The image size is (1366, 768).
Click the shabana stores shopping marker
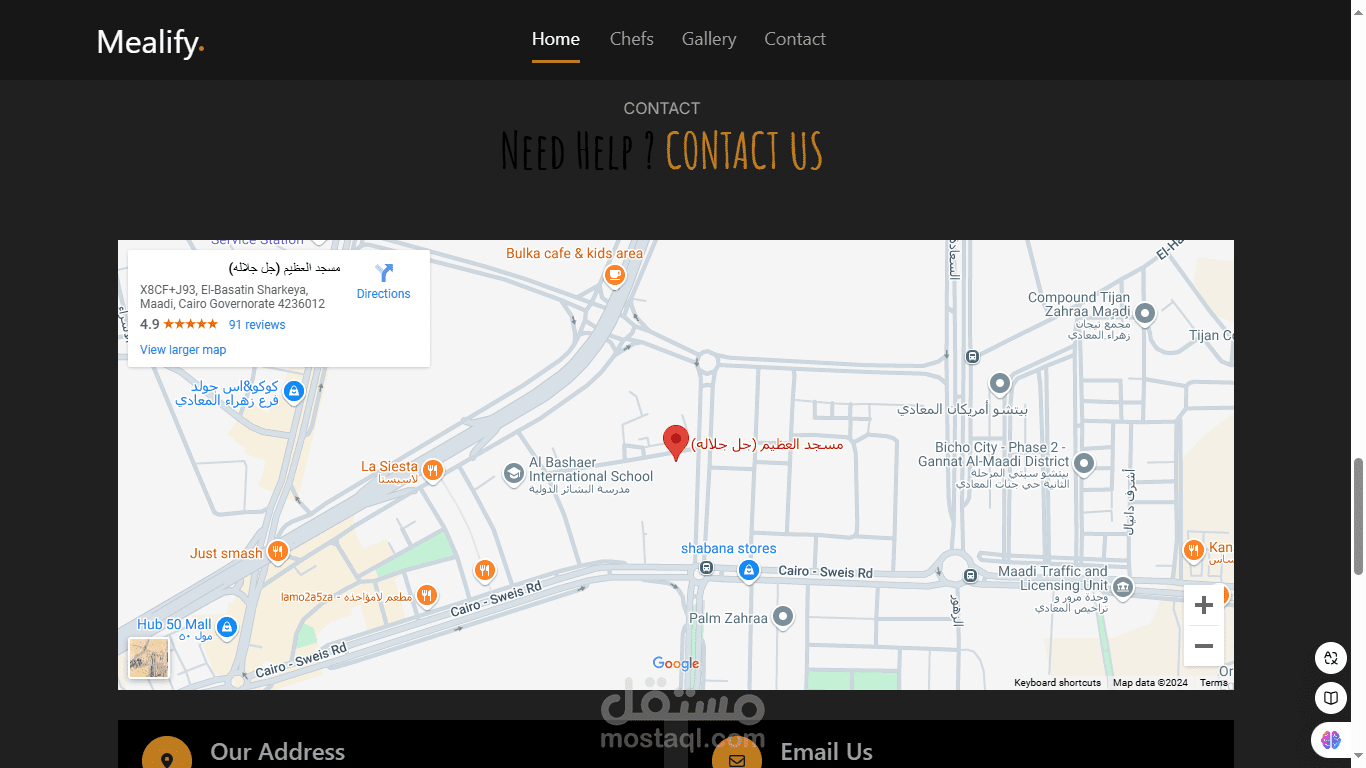coord(748,570)
